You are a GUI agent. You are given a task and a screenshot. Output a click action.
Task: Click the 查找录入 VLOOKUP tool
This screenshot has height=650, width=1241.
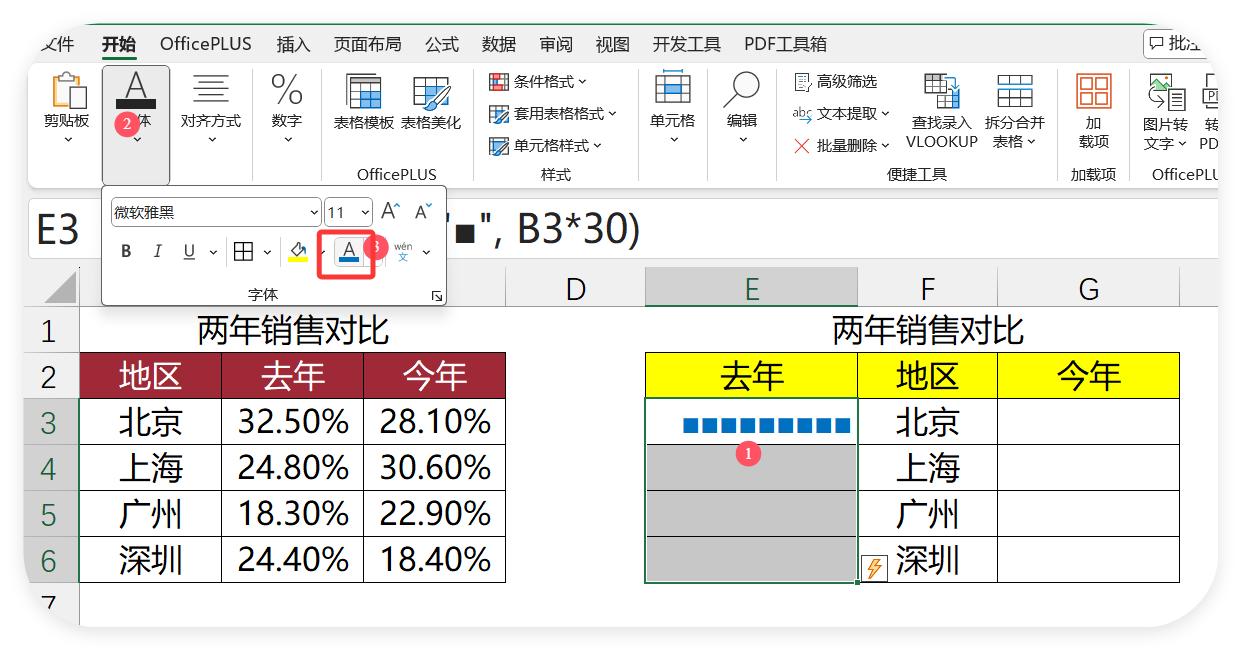pos(942,111)
